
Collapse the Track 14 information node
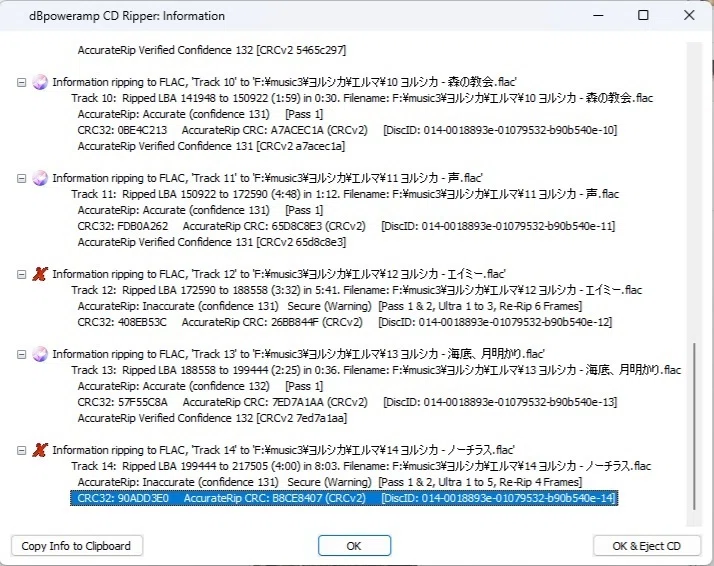pyautogui.click(x=21, y=450)
